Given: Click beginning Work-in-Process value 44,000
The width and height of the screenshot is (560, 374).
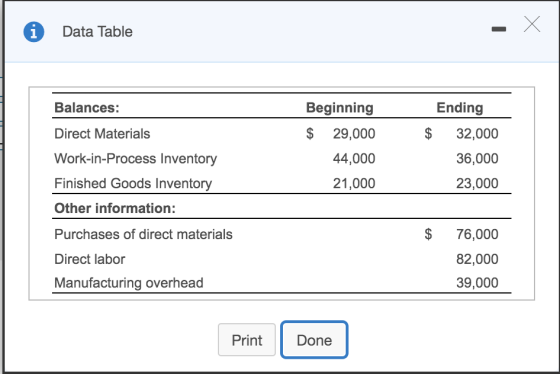Looking at the screenshot, I should [x=354, y=159].
